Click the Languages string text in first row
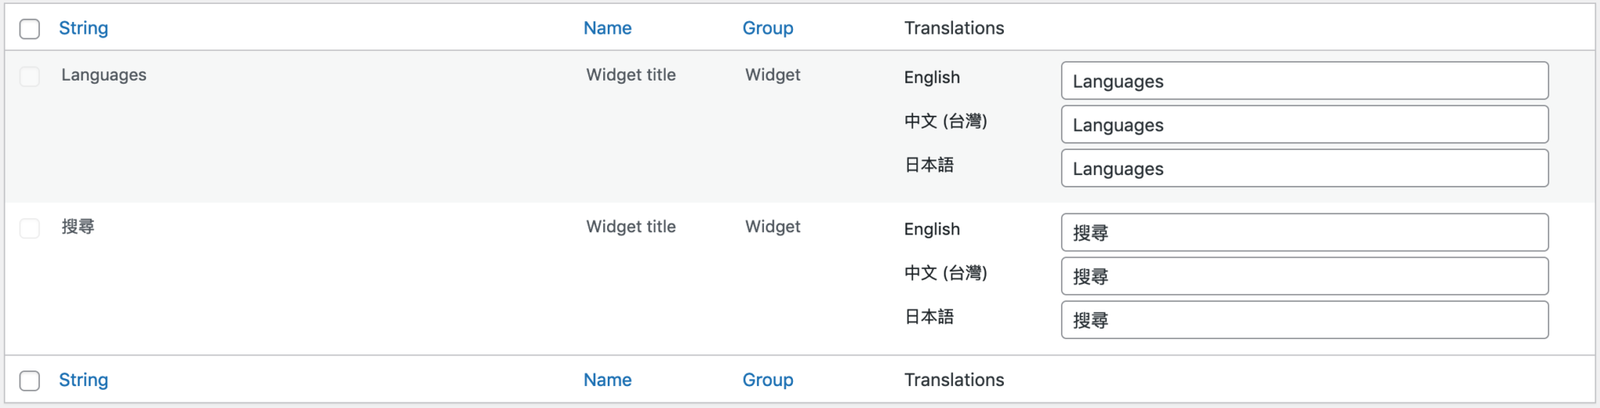Viewport: 1600px width, 408px height. pos(104,75)
